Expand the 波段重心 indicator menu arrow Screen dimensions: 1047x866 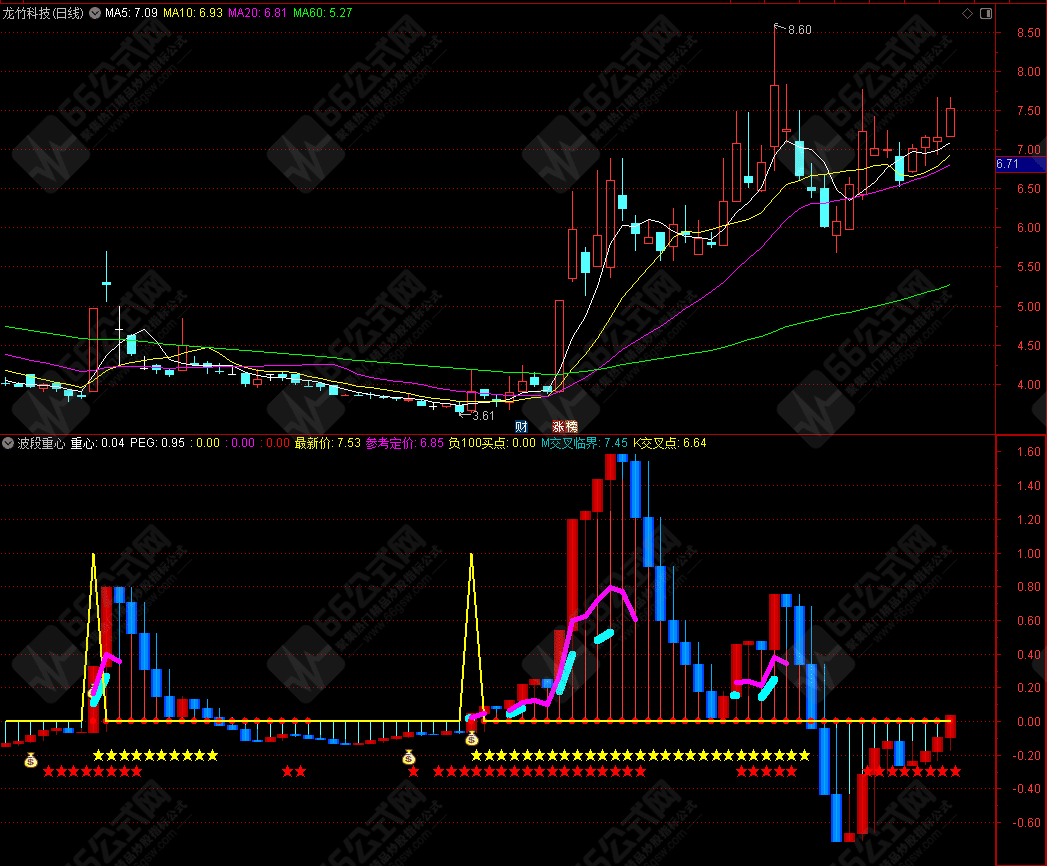click(x=8, y=443)
